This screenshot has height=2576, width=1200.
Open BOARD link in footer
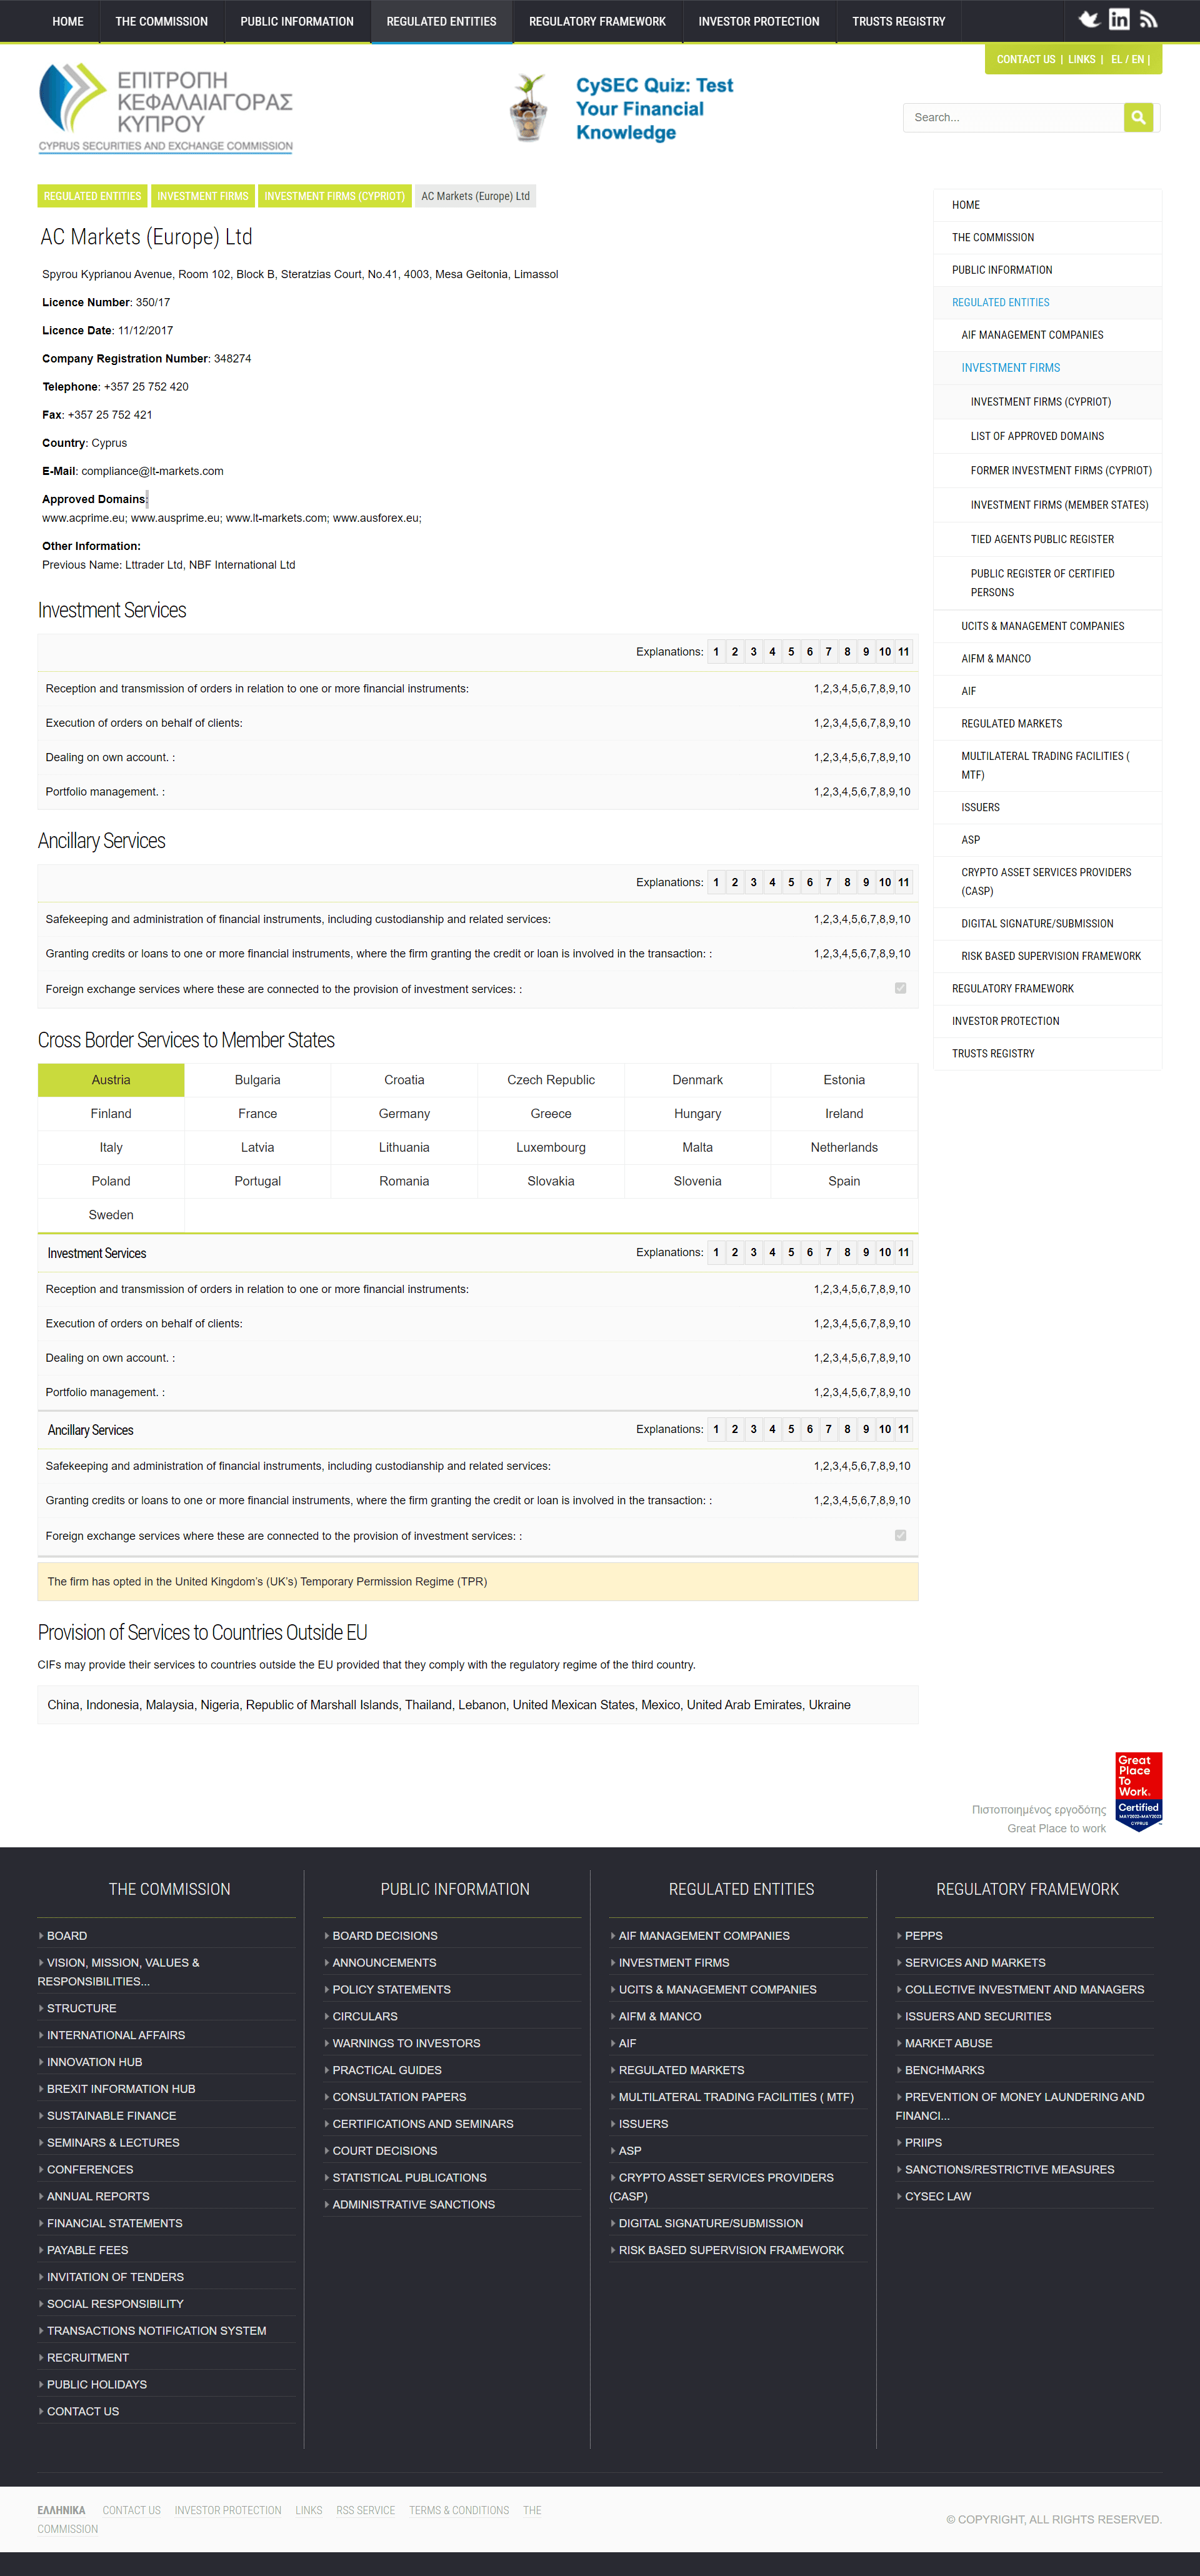point(66,1936)
